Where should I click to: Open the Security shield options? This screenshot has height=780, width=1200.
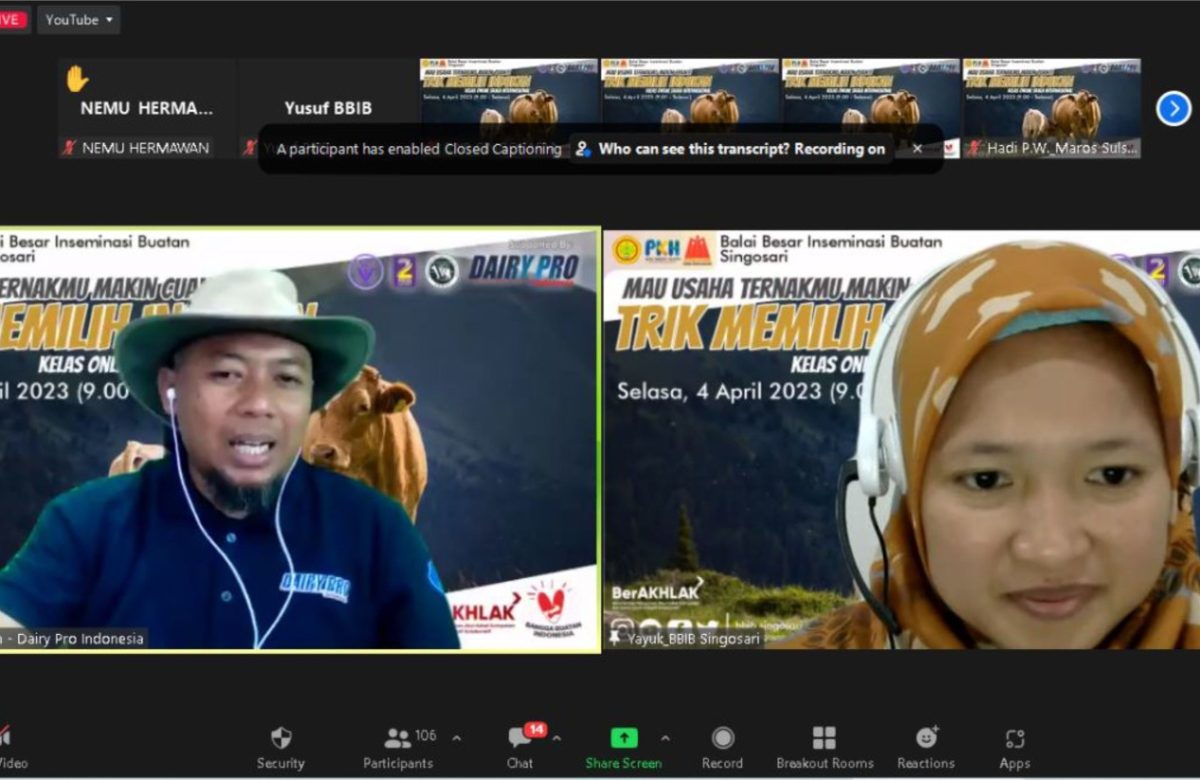pyautogui.click(x=280, y=748)
